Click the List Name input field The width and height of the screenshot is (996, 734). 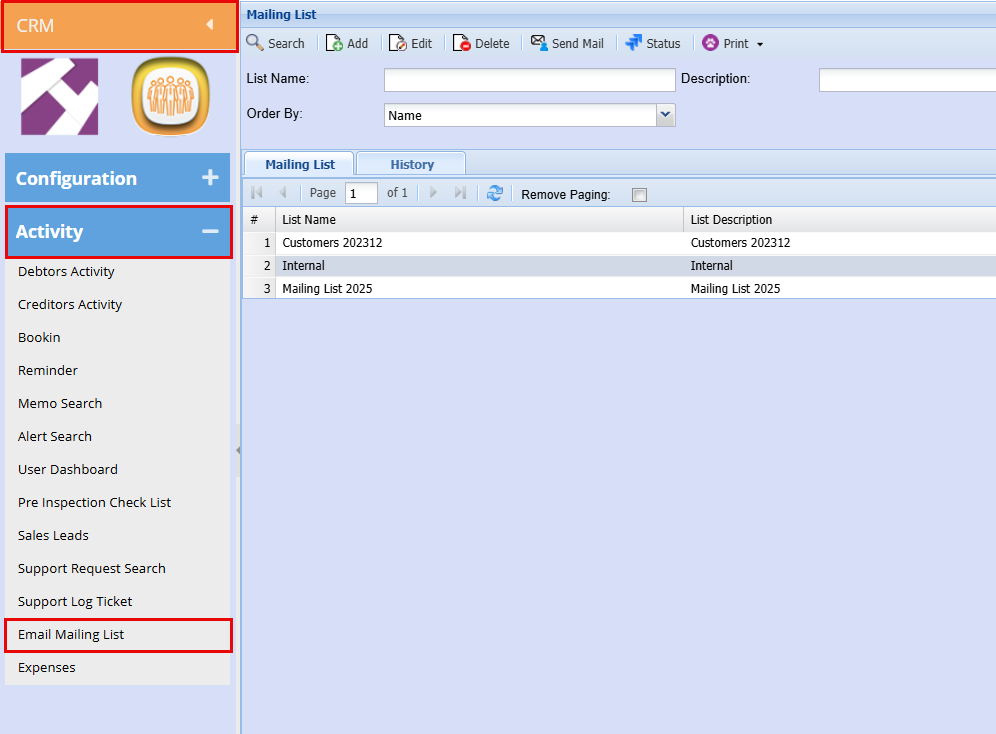pyautogui.click(x=529, y=80)
